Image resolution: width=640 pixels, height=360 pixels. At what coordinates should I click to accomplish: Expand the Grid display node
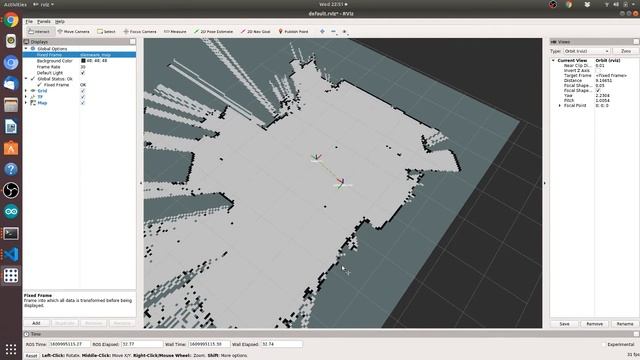[27, 91]
